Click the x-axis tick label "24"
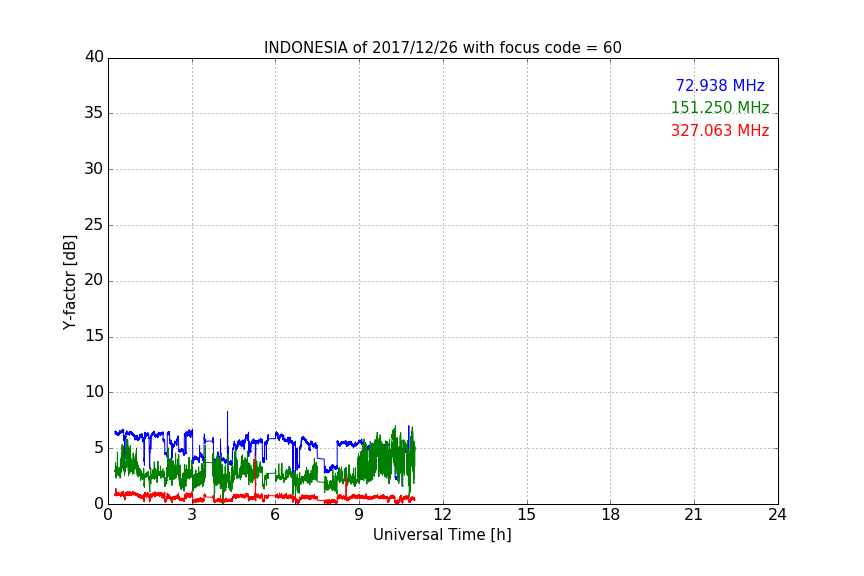The height and width of the screenshot is (576, 864). tap(777, 515)
